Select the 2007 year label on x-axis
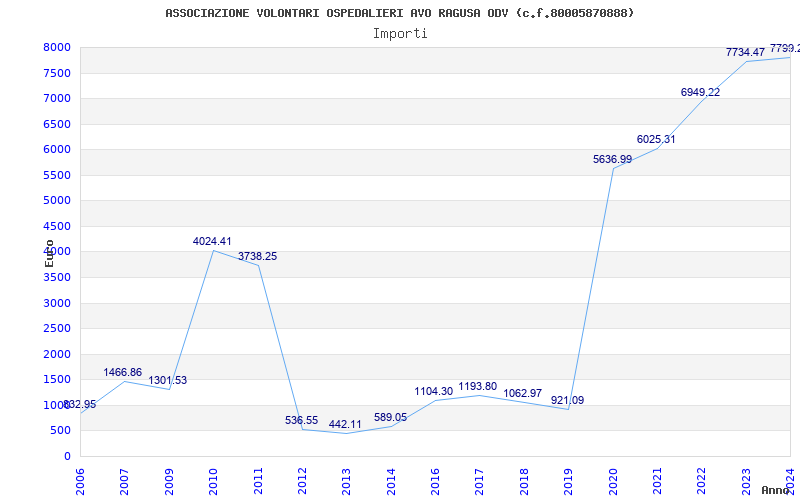This screenshot has width=800, height=500. click(x=124, y=482)
